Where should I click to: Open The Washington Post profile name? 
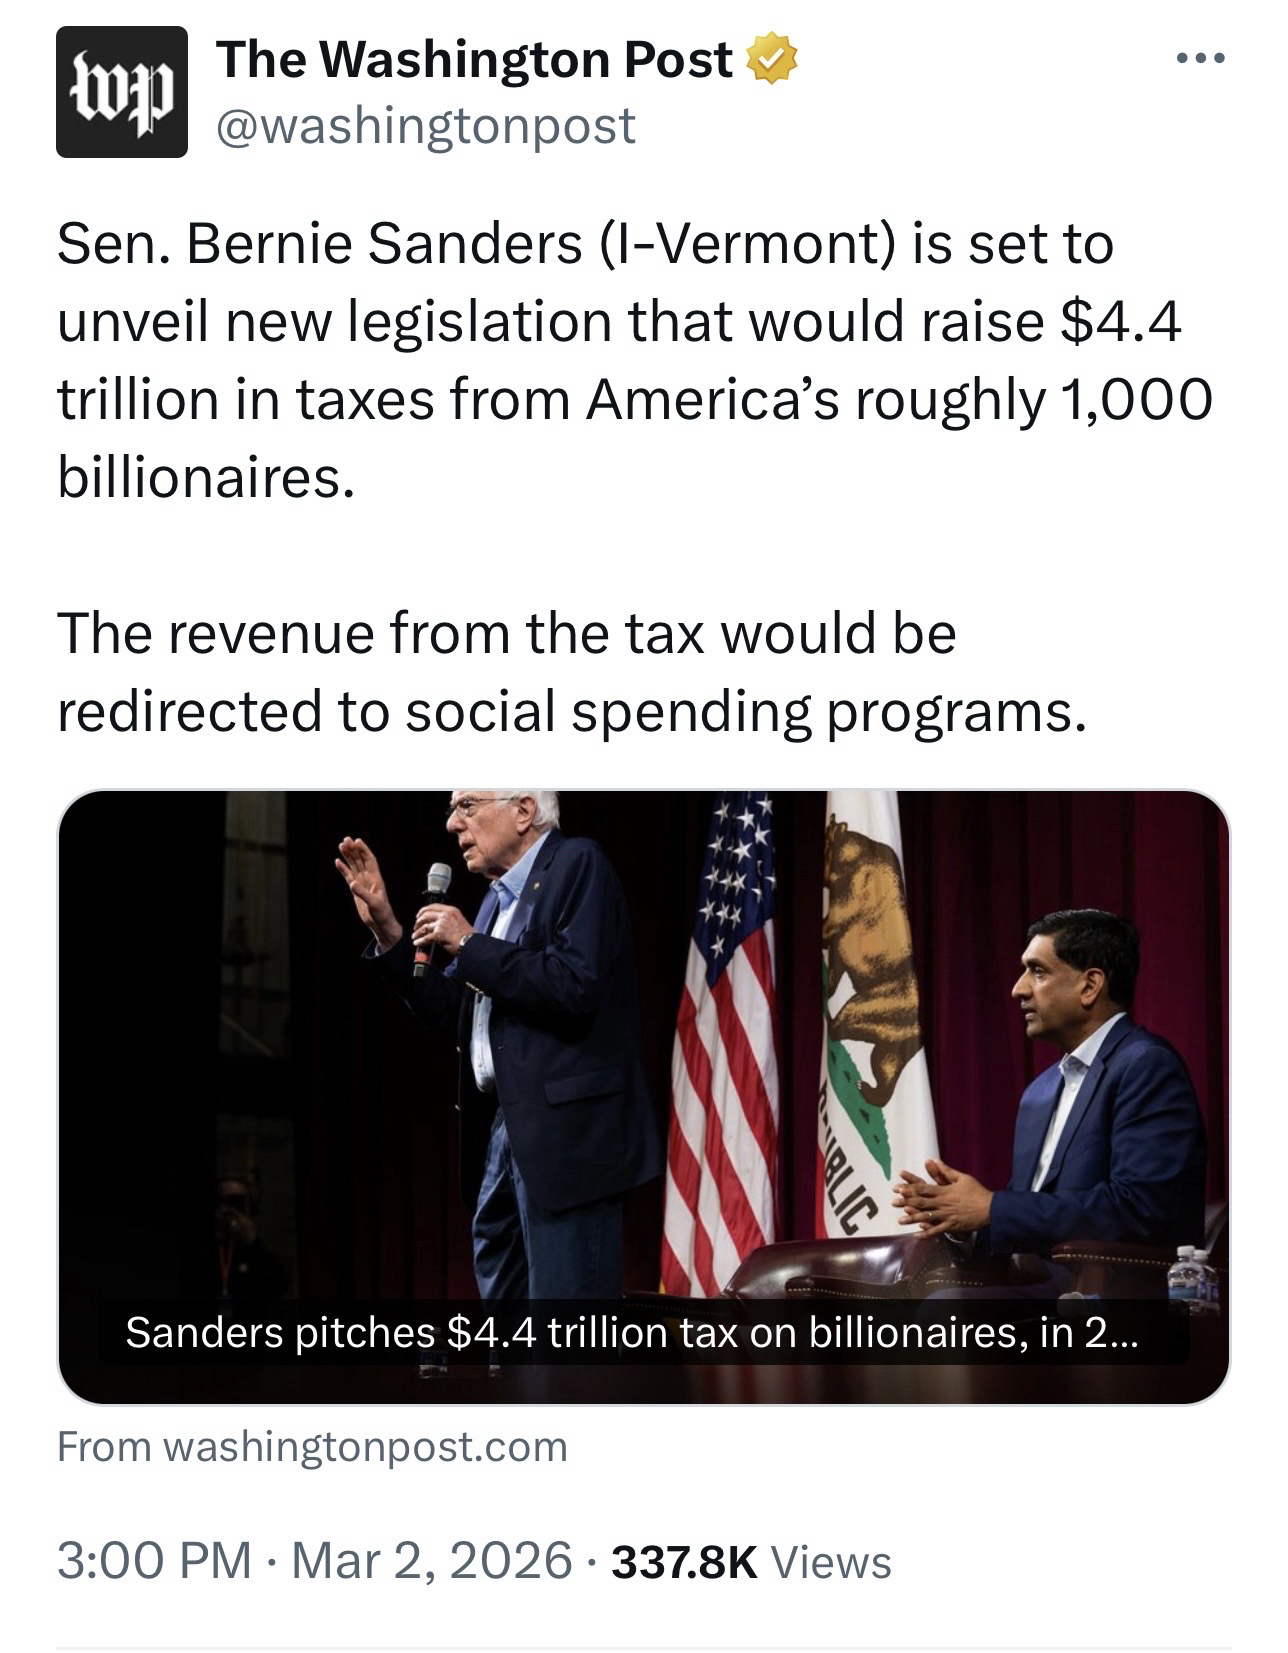click(x=474, y=59)
